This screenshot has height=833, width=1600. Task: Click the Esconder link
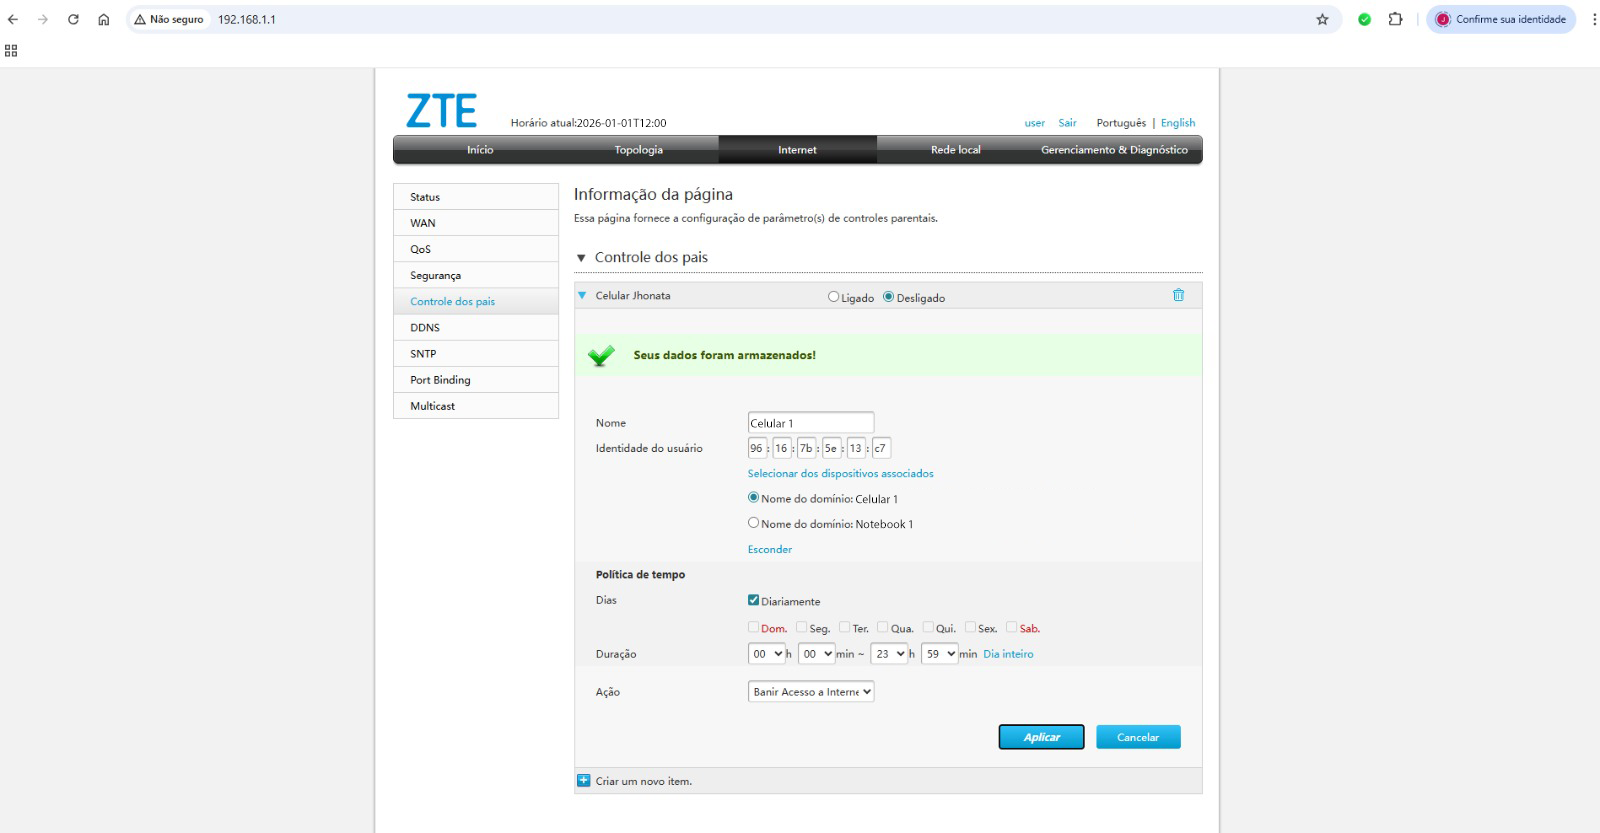click(x=770, y=549)
